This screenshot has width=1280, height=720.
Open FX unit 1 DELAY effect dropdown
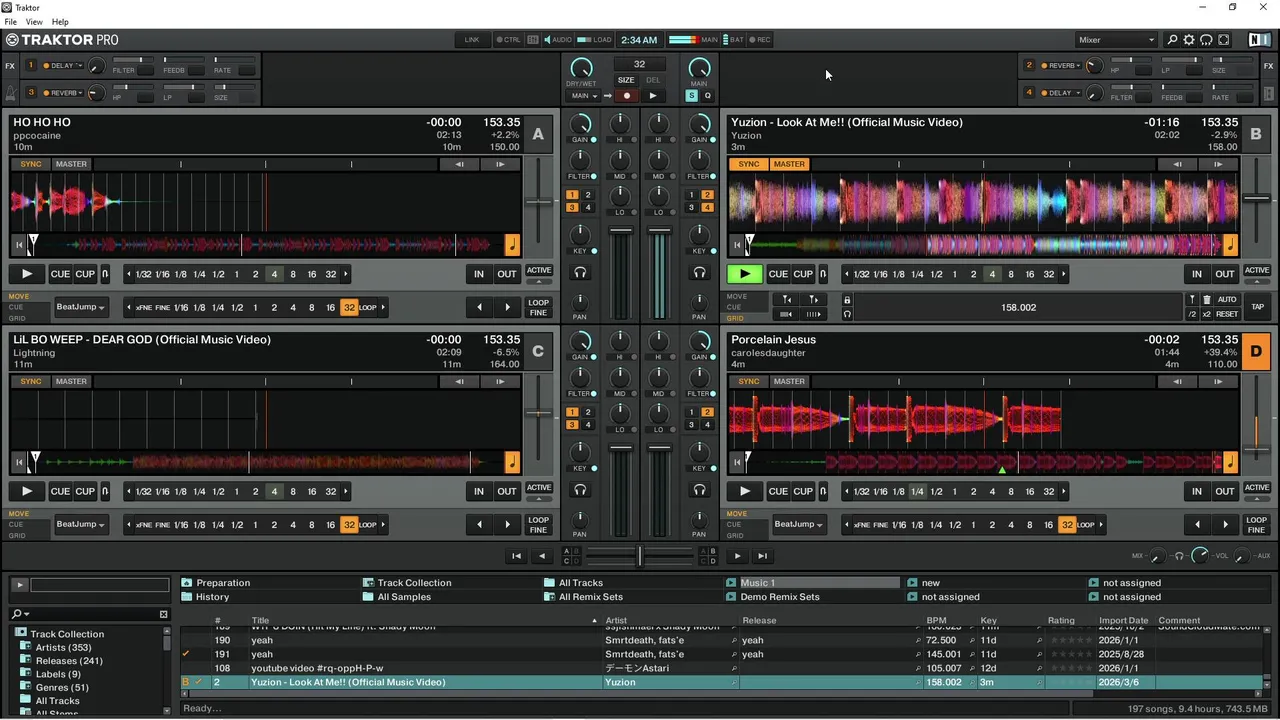(61, 66)
